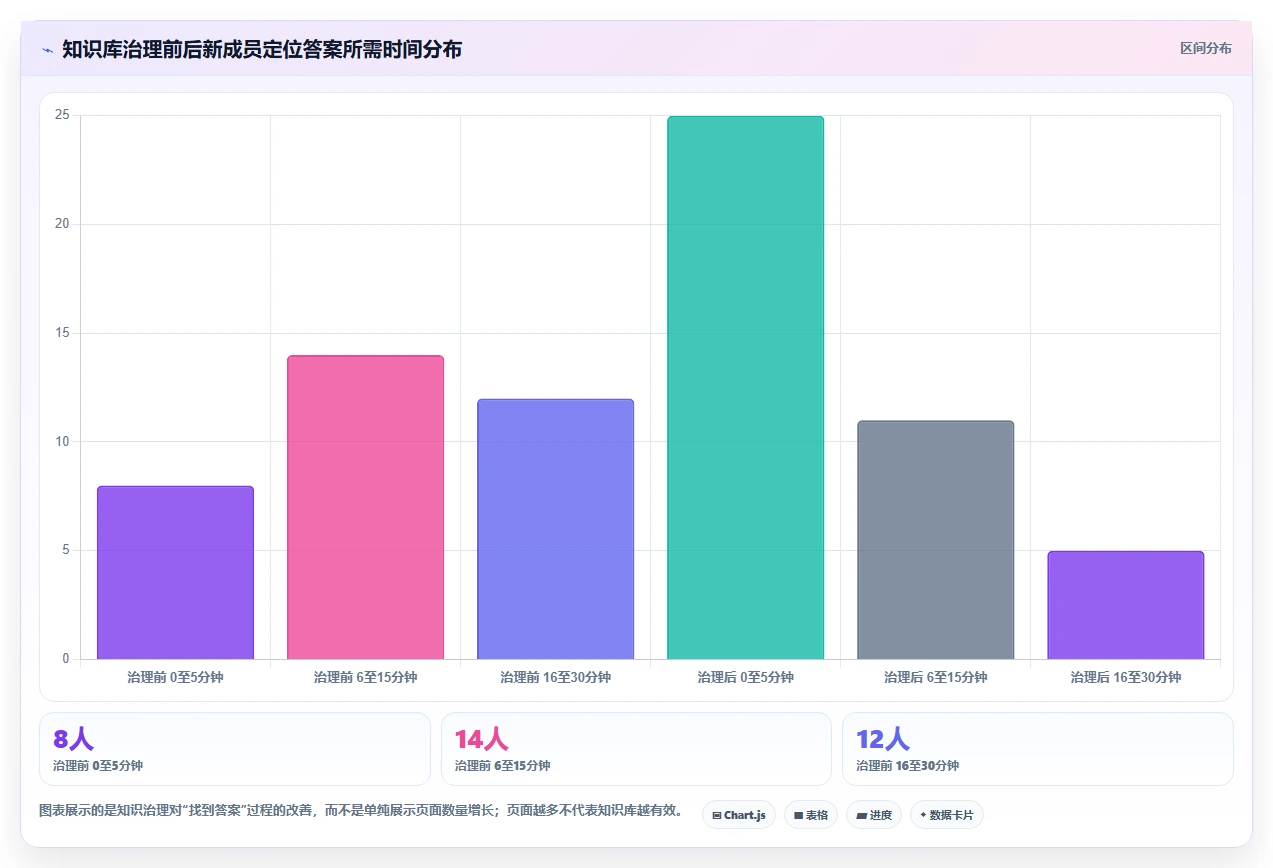Select the purple 治理后 16至30分钟 bar
The height and width of the screenshot is (868, 1273).
(1125, 605)
